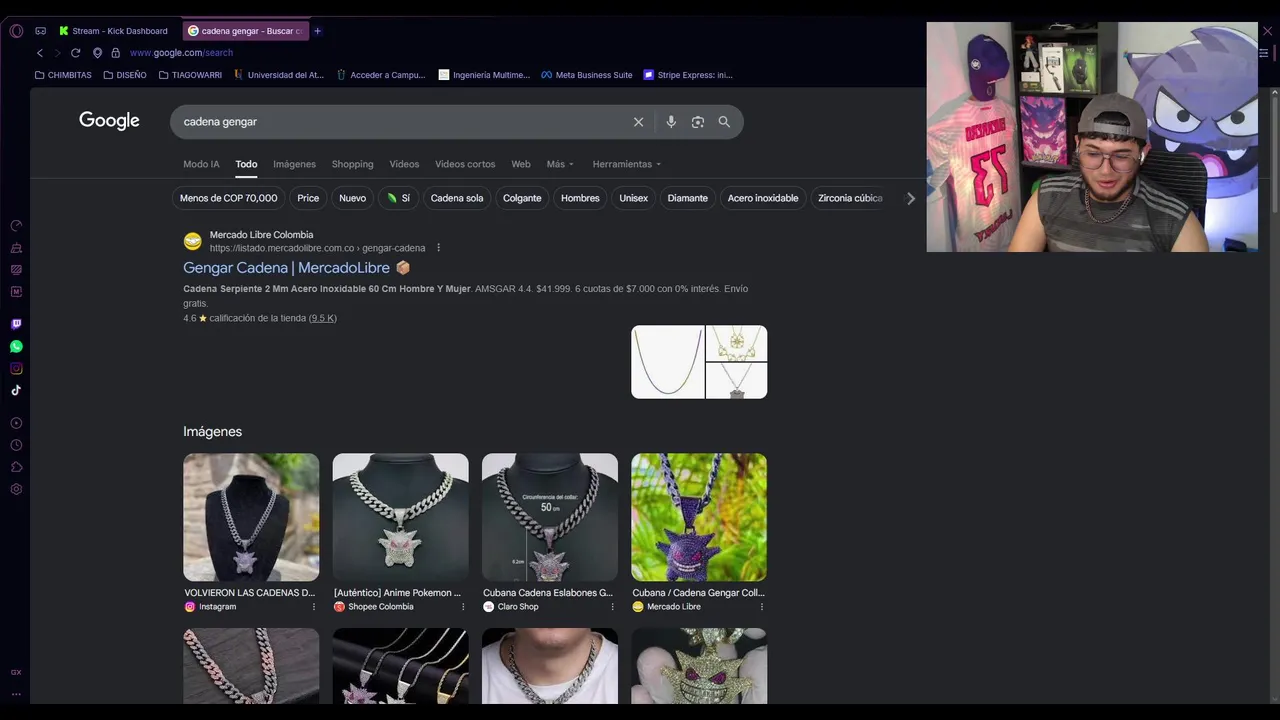The height and width of the screenshot is (720, 1280).
Task: Toggle the Sí filter chip with leaf
Action: tap(398, 198)
